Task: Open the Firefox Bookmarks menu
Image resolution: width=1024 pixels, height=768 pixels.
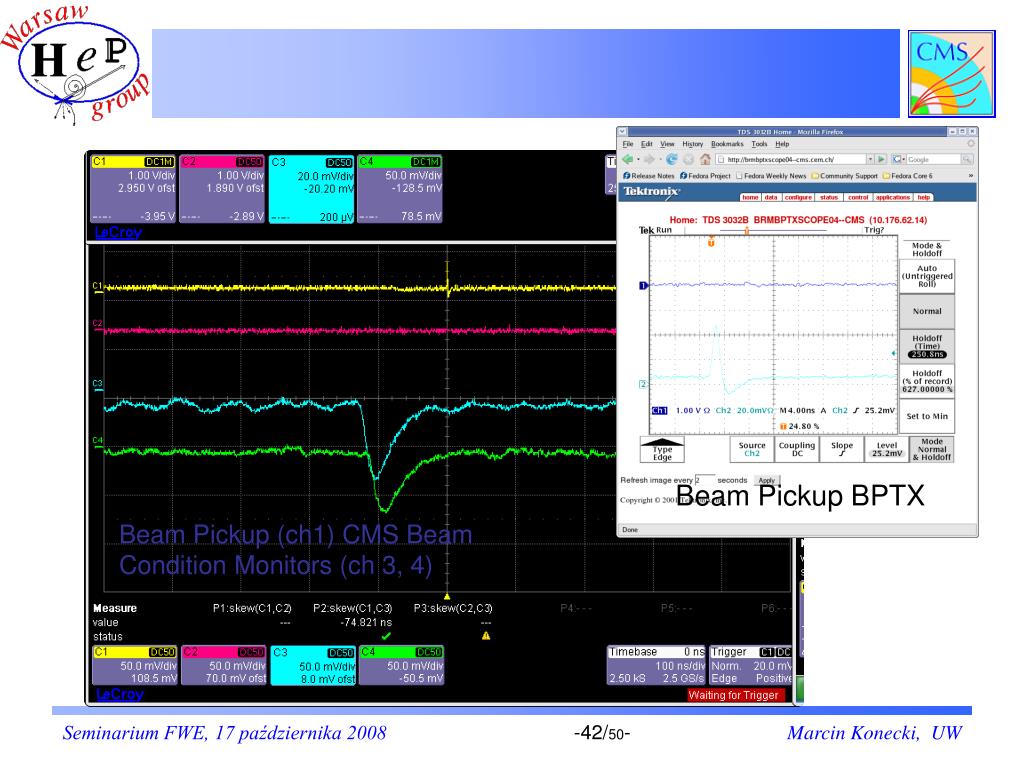Action: [727, 144]
